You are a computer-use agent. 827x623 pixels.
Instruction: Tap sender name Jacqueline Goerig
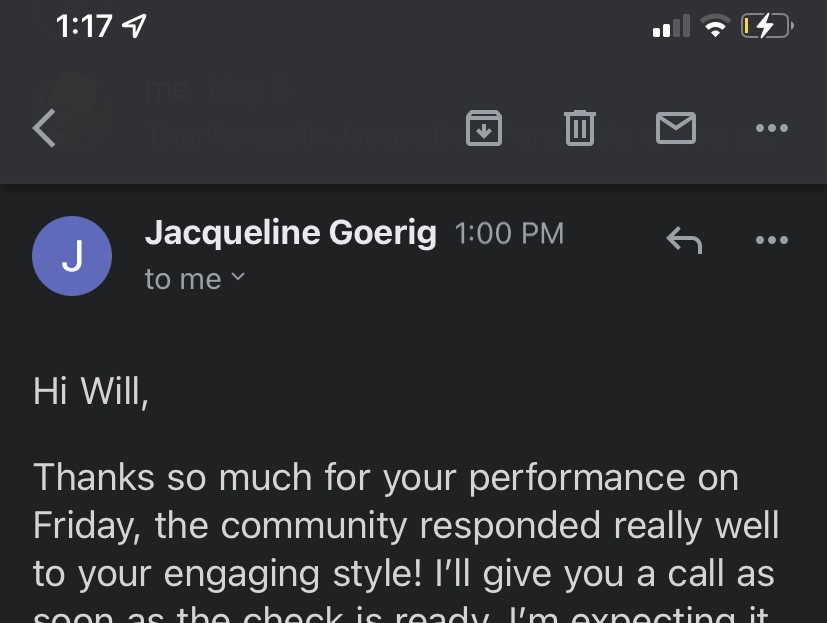click(x=290, y=233)
